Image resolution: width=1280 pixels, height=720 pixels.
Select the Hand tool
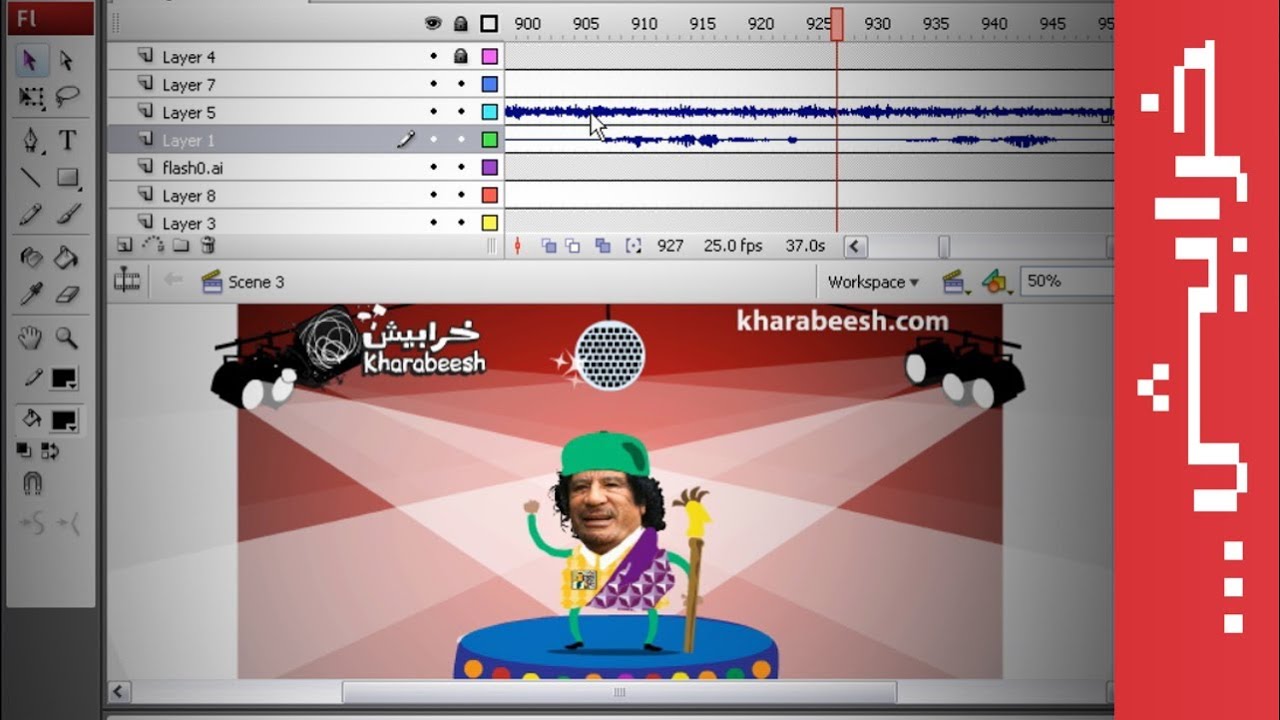pos(30,338)
